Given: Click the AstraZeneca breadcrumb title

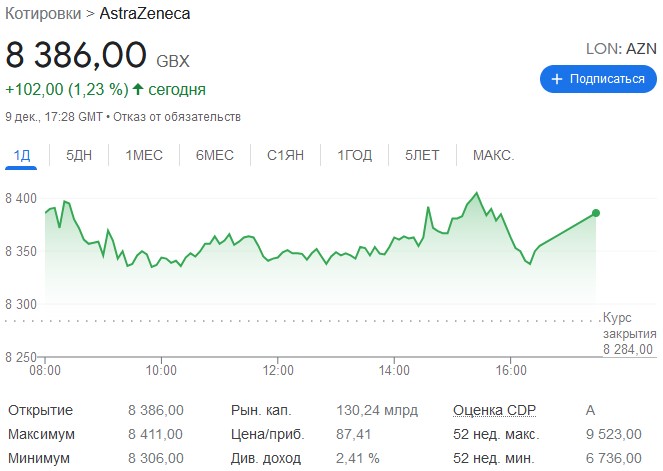Looking at the screenshot, I should [x=145, y=14].
